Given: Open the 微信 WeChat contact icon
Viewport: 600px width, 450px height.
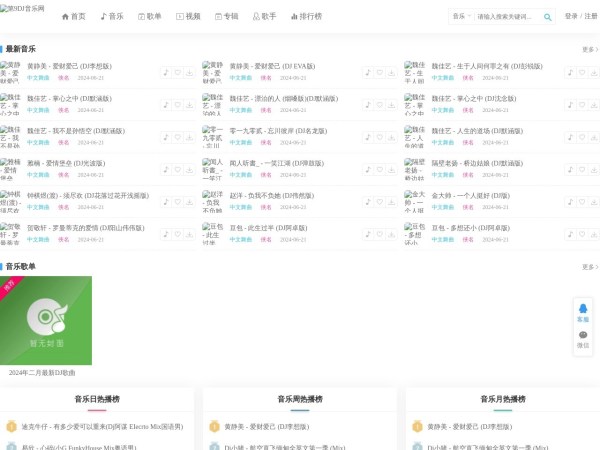Looking at the screenshot, I should tap(583, 339).
